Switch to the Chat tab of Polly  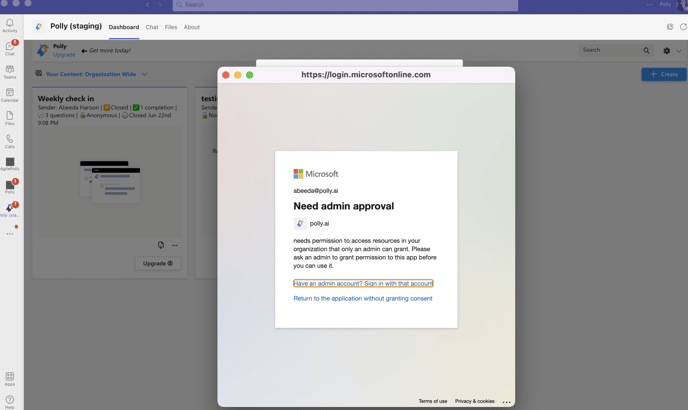(152, 27)
